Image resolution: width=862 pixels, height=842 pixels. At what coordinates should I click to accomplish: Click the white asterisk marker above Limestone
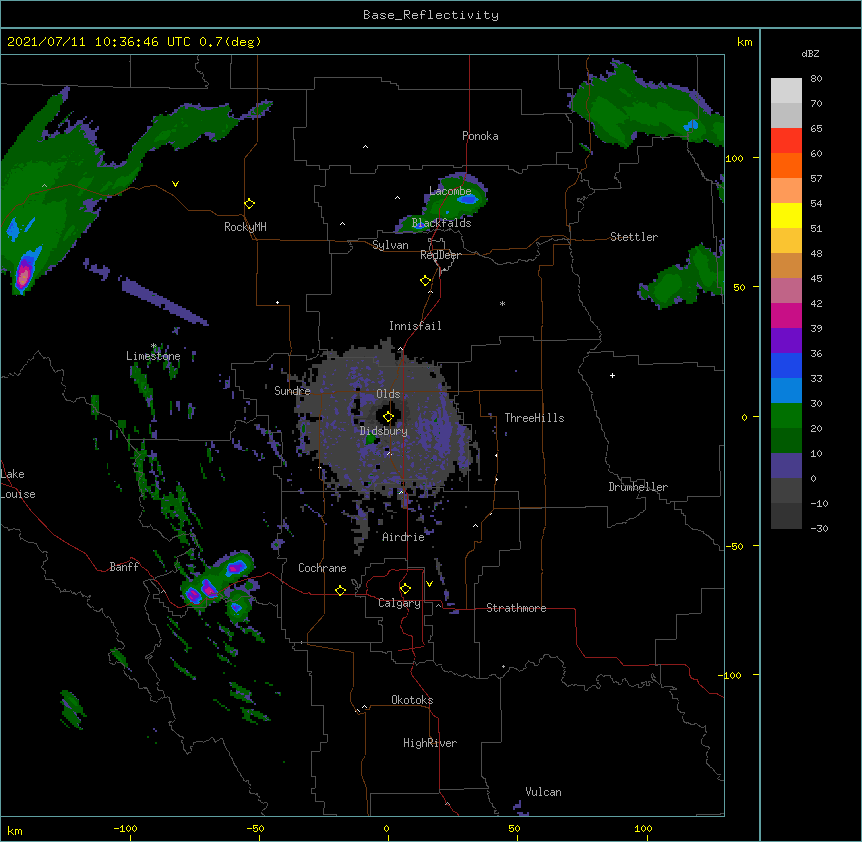[154, 346]
